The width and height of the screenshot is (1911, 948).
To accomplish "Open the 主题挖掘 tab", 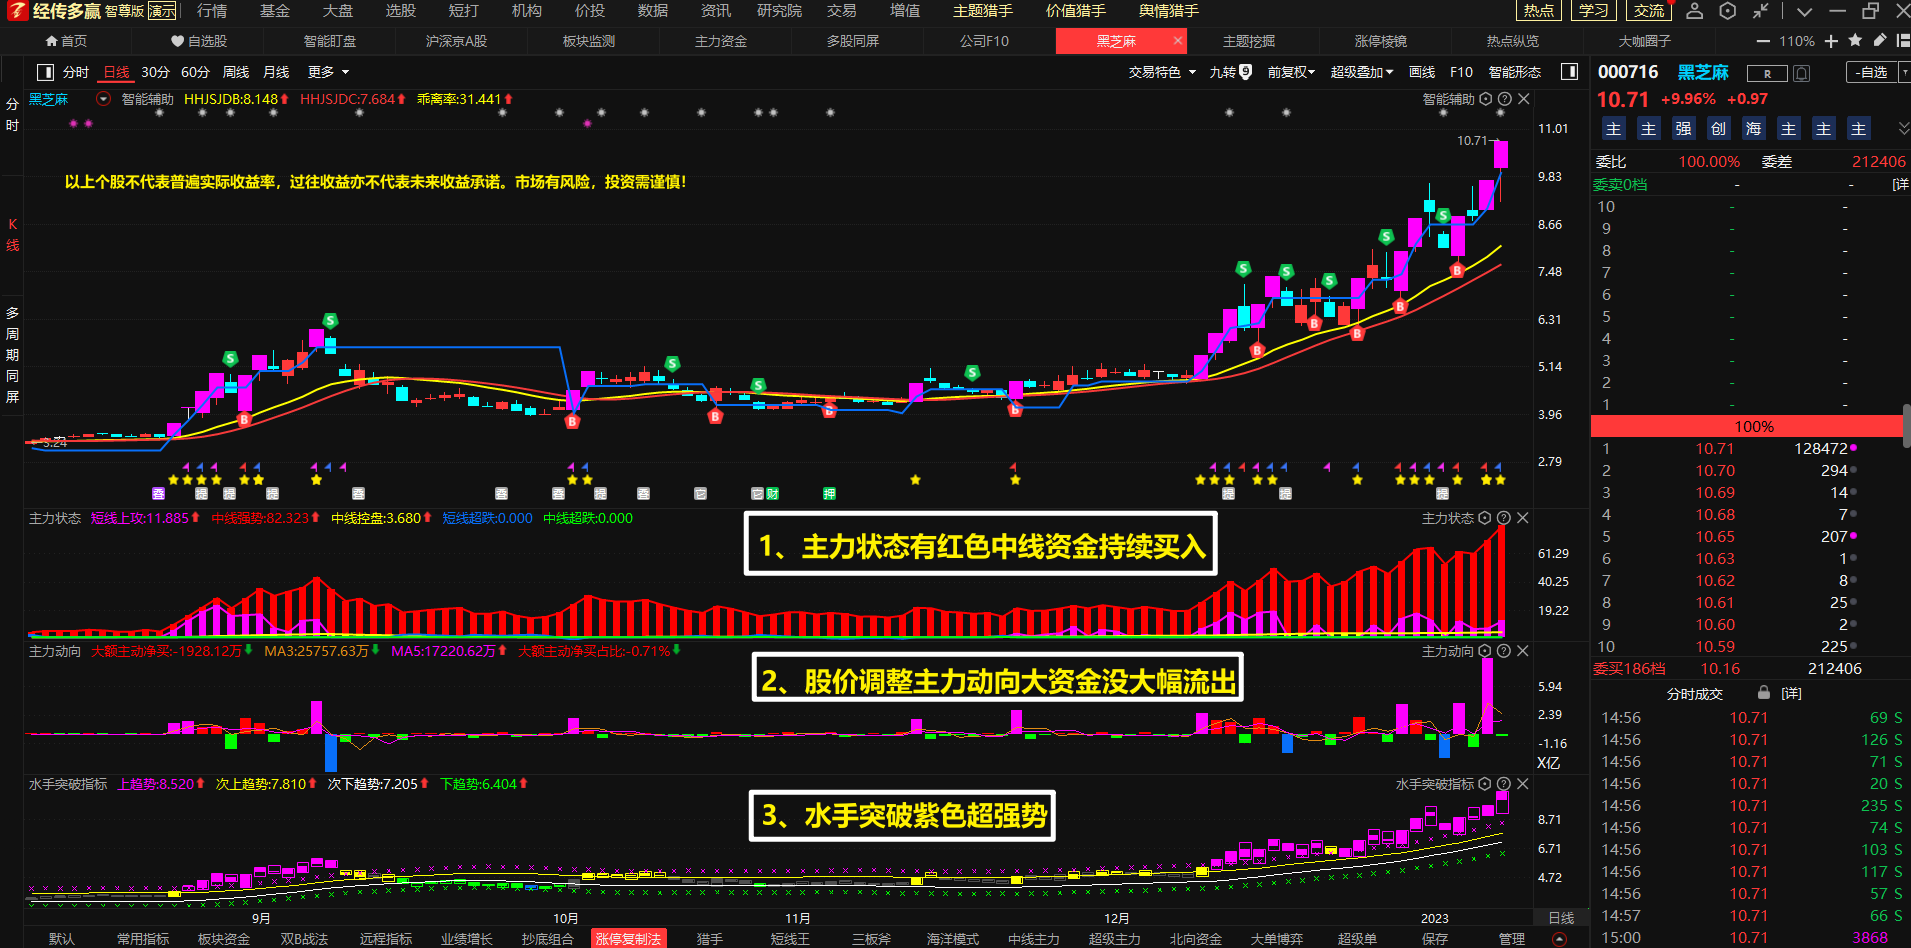I will point(1248,41).
